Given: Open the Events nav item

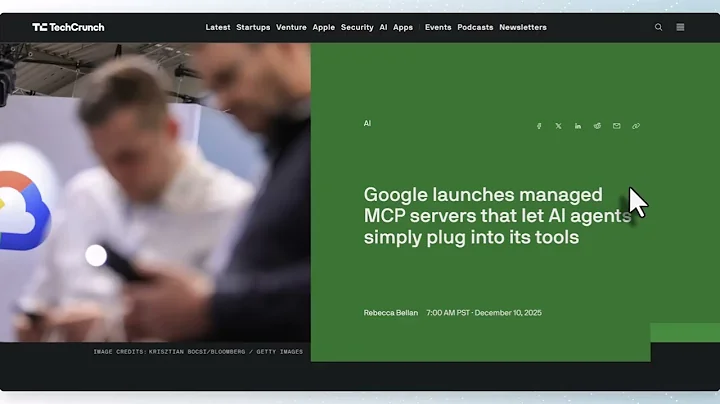Looking at the screenshot, I should coord(438,28).
